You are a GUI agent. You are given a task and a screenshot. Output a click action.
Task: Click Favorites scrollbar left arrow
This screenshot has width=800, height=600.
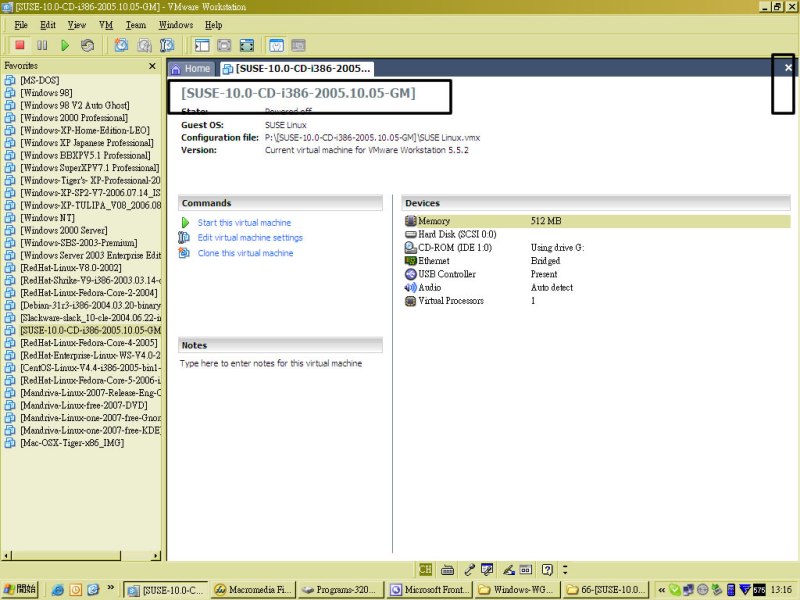click(6, 555)
